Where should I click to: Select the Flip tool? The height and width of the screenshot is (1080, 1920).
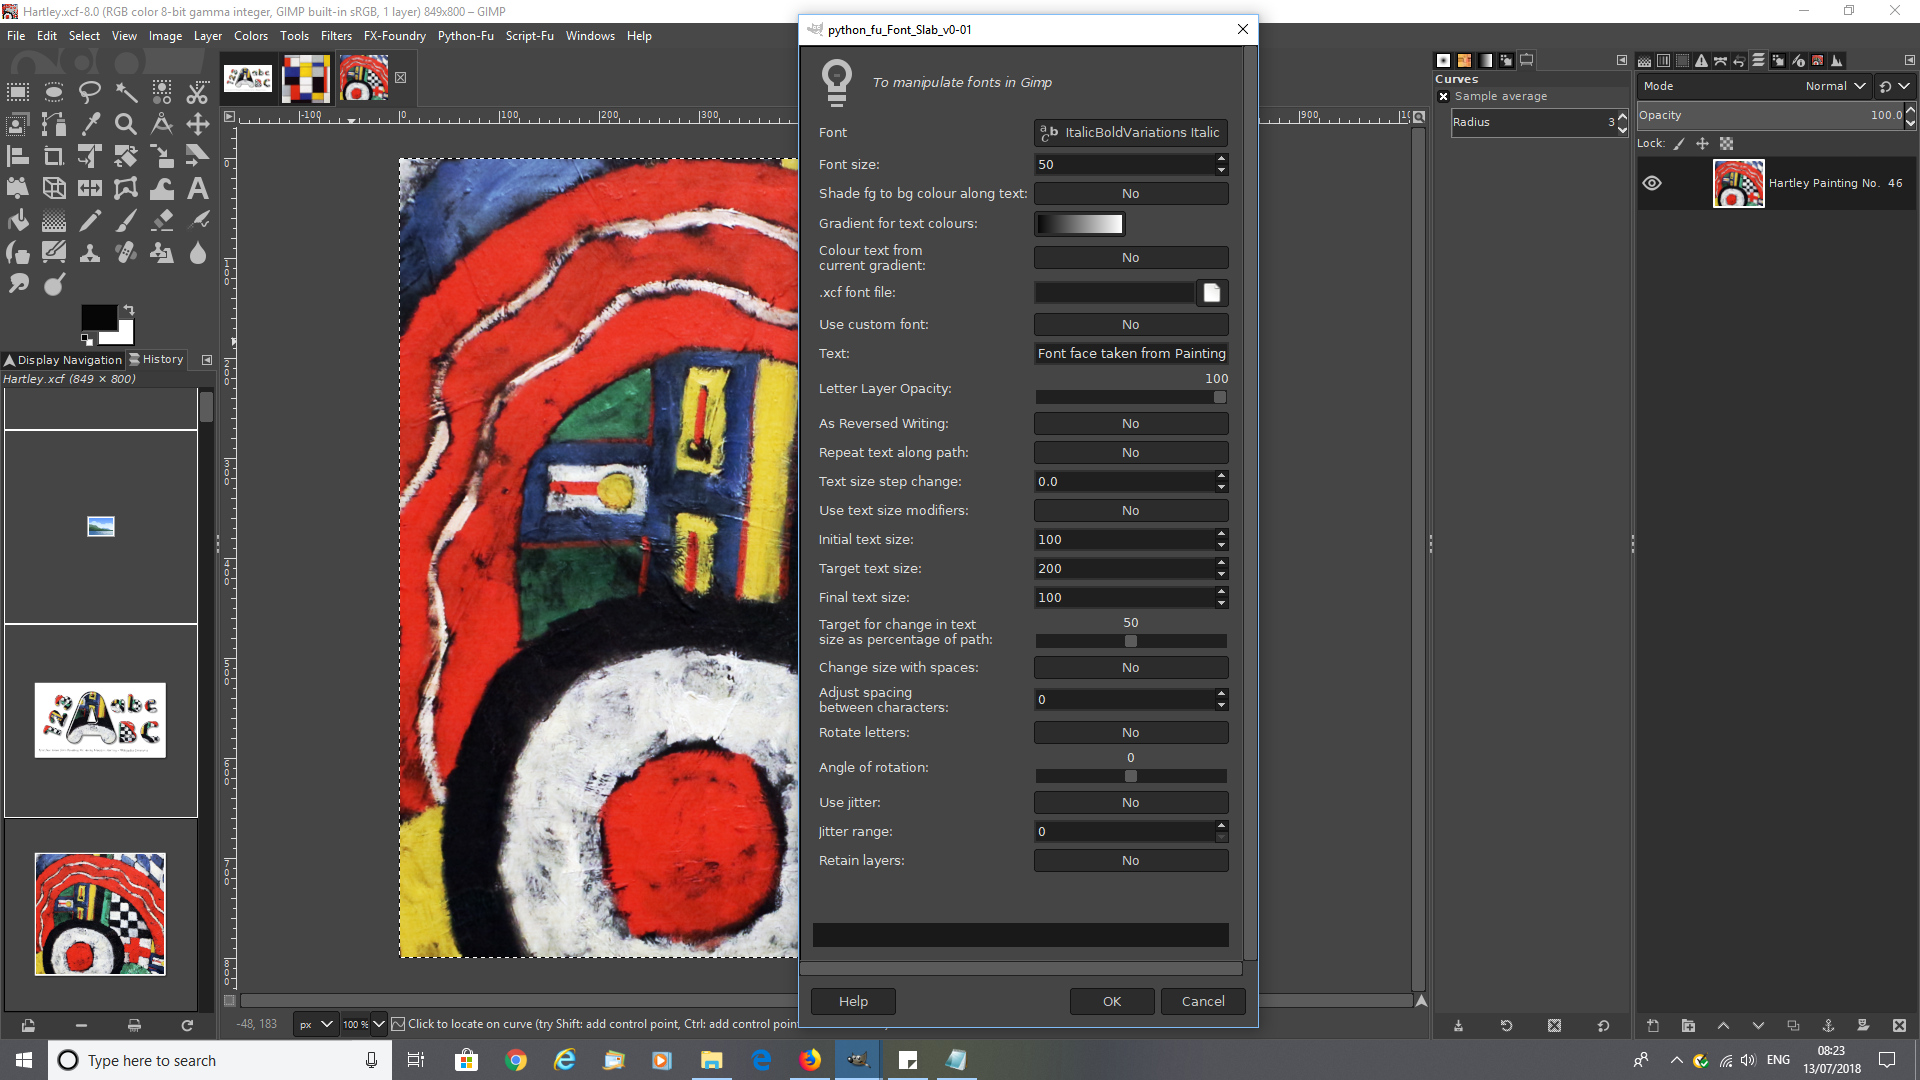pyautogui.click(x=90, y=188)
